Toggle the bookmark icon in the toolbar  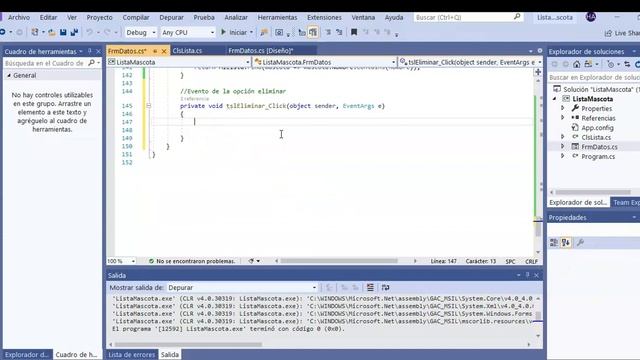pyautogui.click(x=354, y=32)
